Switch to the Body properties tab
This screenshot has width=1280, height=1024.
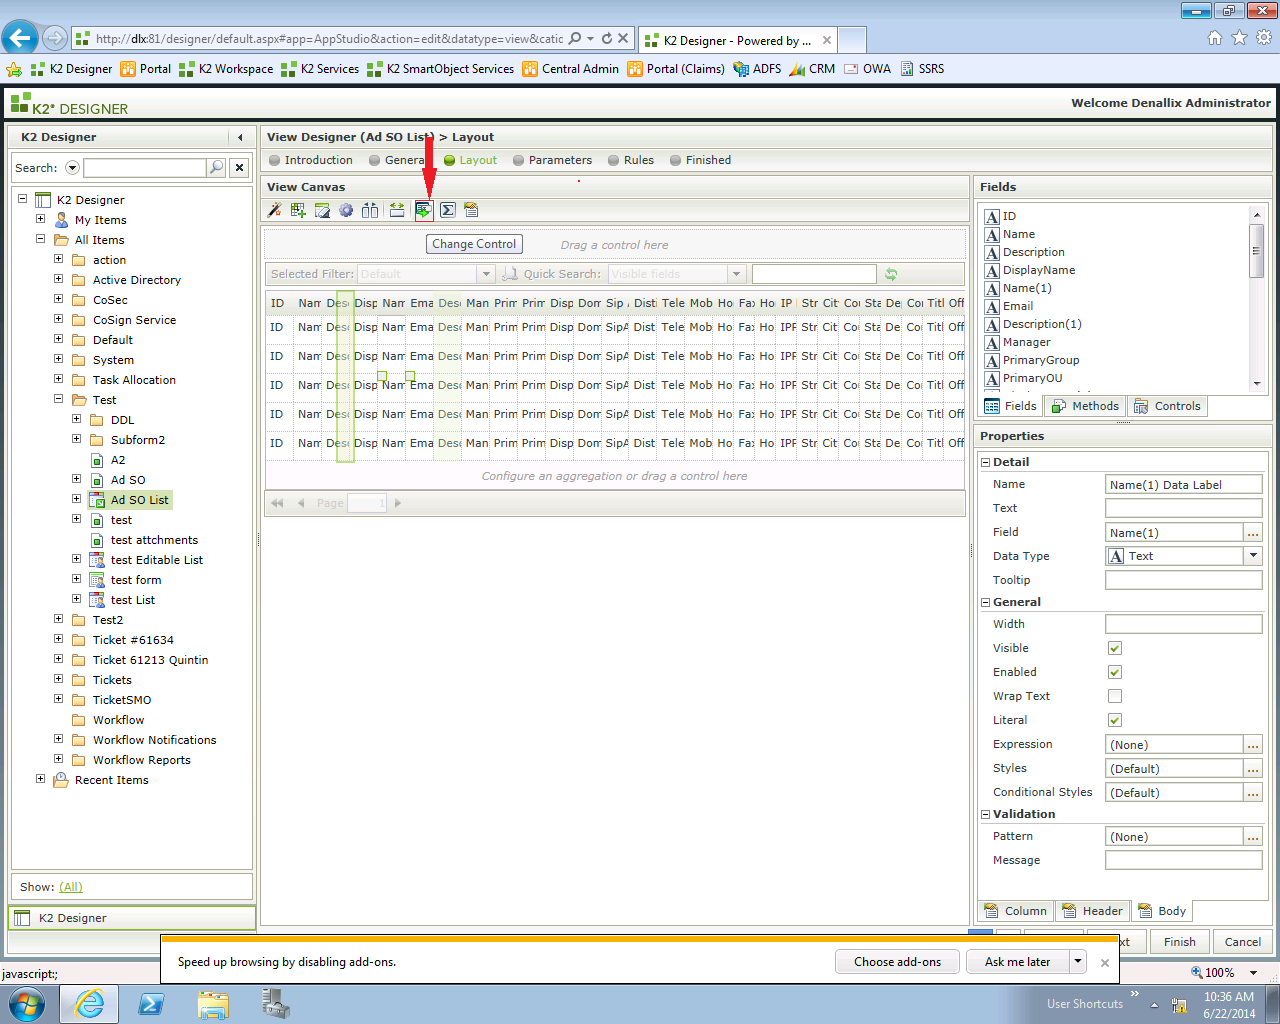point(1162,911)
